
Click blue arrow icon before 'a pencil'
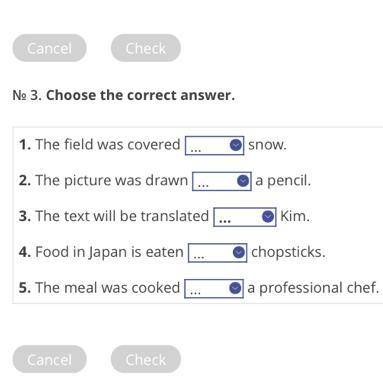pyautogui.click(x=243, y=181)
